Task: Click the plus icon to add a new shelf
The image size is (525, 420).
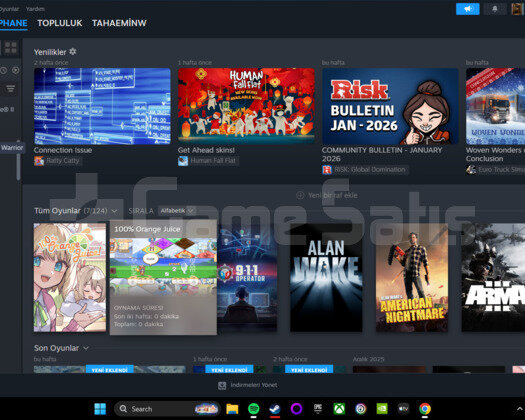Action: click(x=300, y=195)
